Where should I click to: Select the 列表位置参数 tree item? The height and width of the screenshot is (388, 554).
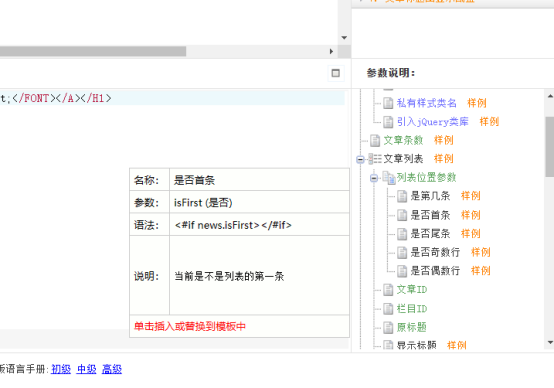(x=426, y=177)
